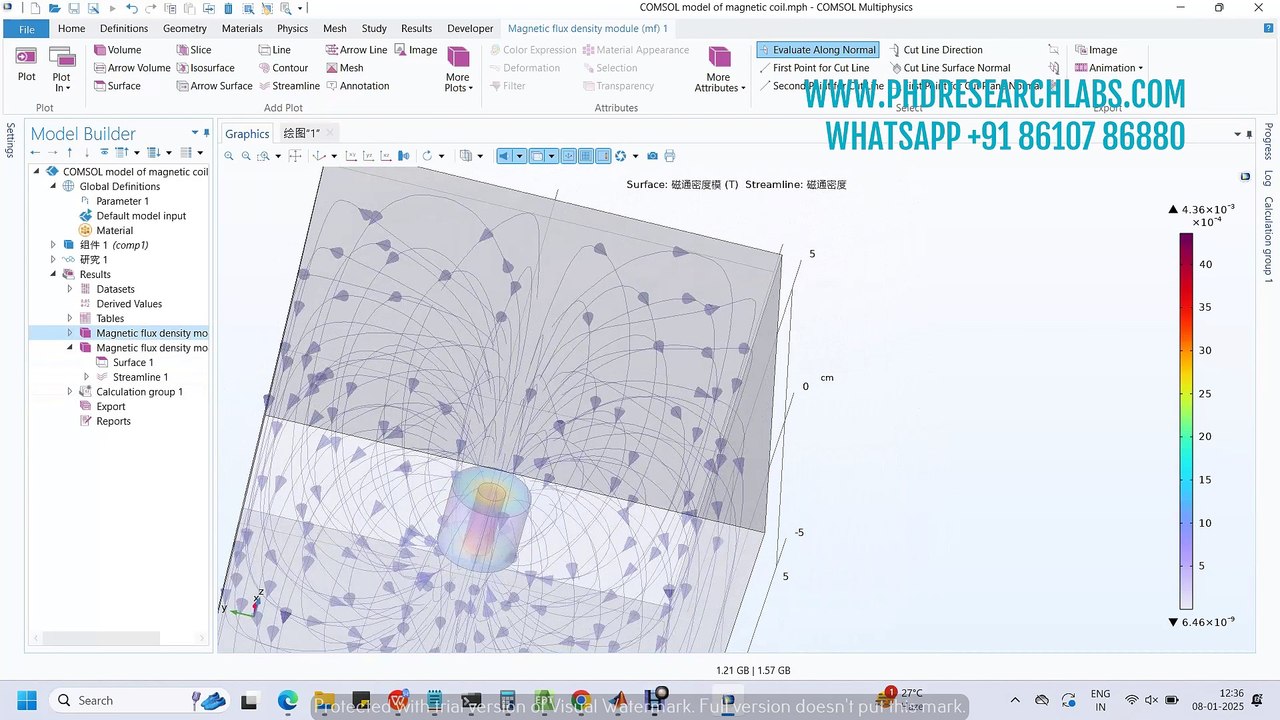Take a snapshot with the camera icon

coord(653,156)
